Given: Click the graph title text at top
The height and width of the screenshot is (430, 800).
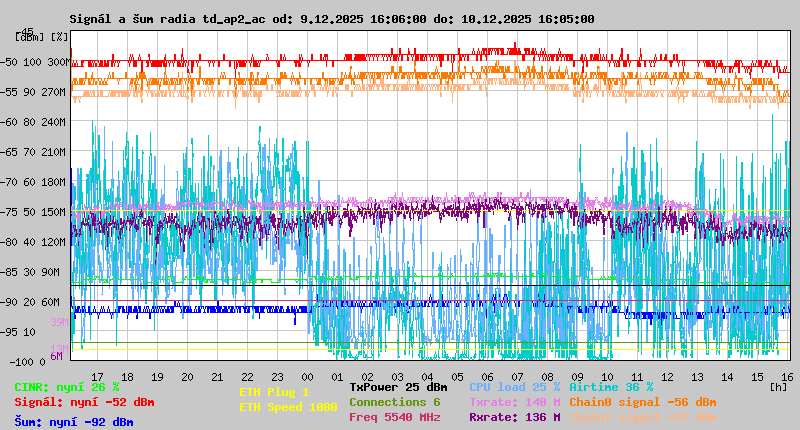Looking at the screenshot, I should click(331, 18).
